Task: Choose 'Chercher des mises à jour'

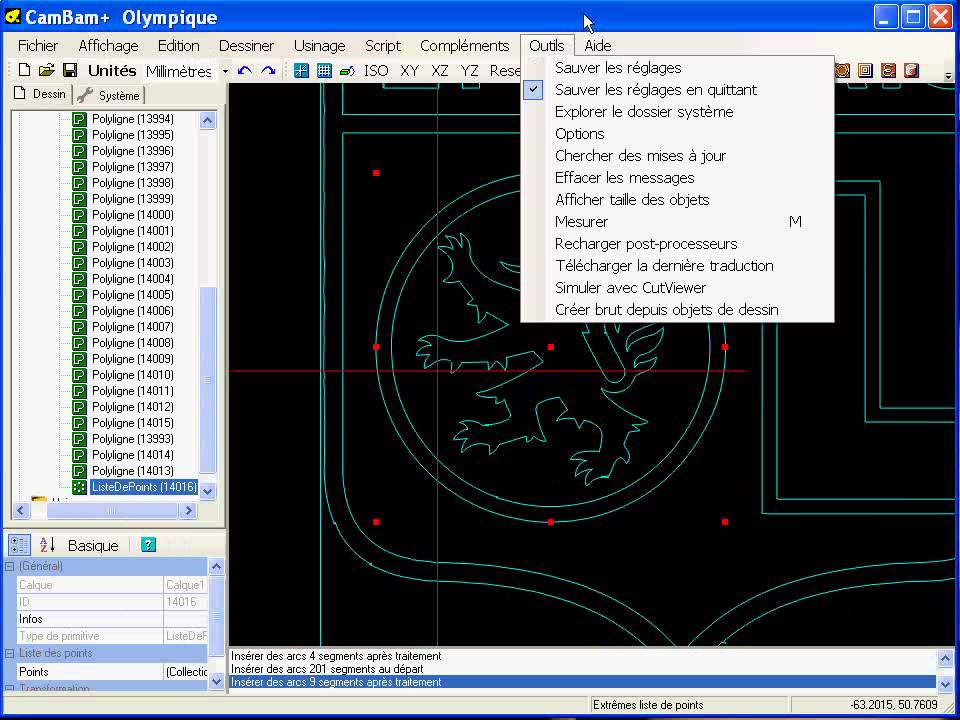Action: click(x=678, y=156)
